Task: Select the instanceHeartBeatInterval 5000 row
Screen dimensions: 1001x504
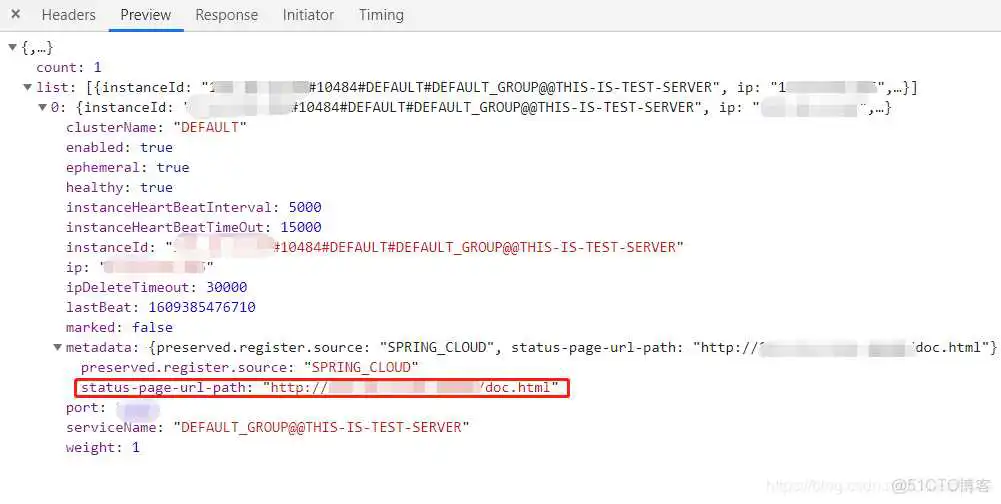Action: tap(193, 207)
